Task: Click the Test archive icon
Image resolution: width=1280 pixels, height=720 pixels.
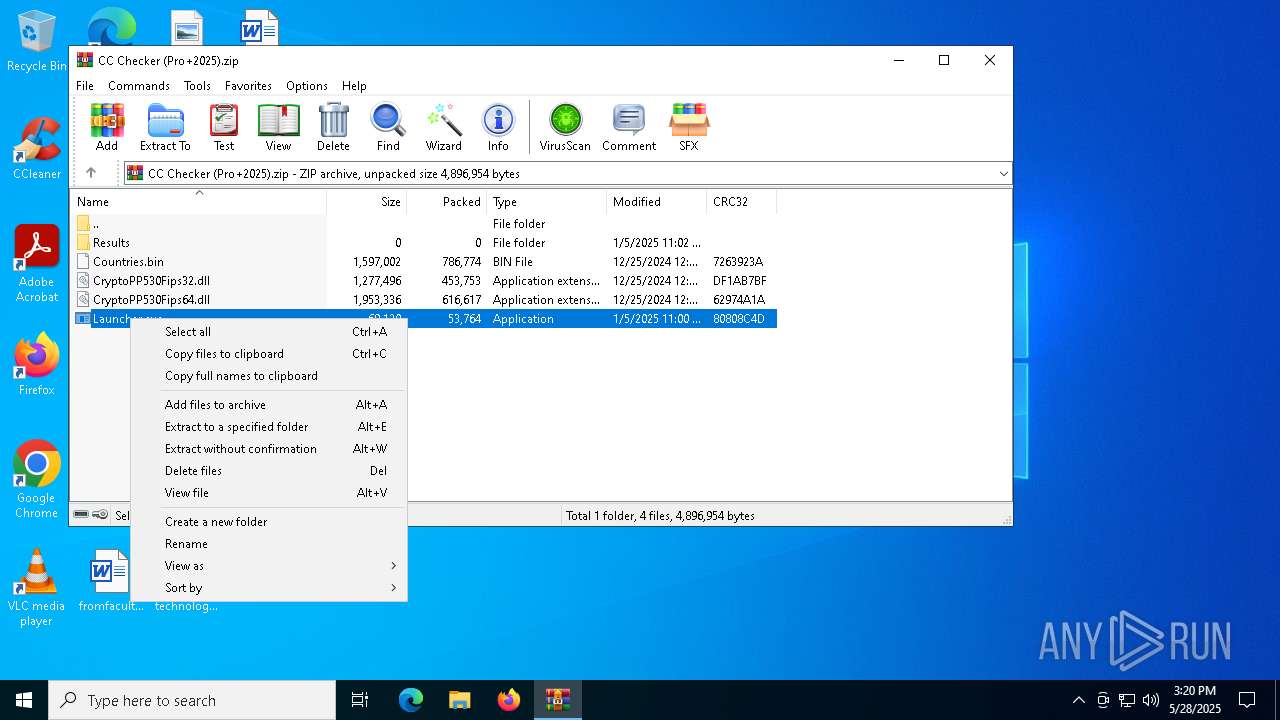Action: [224, 127]
